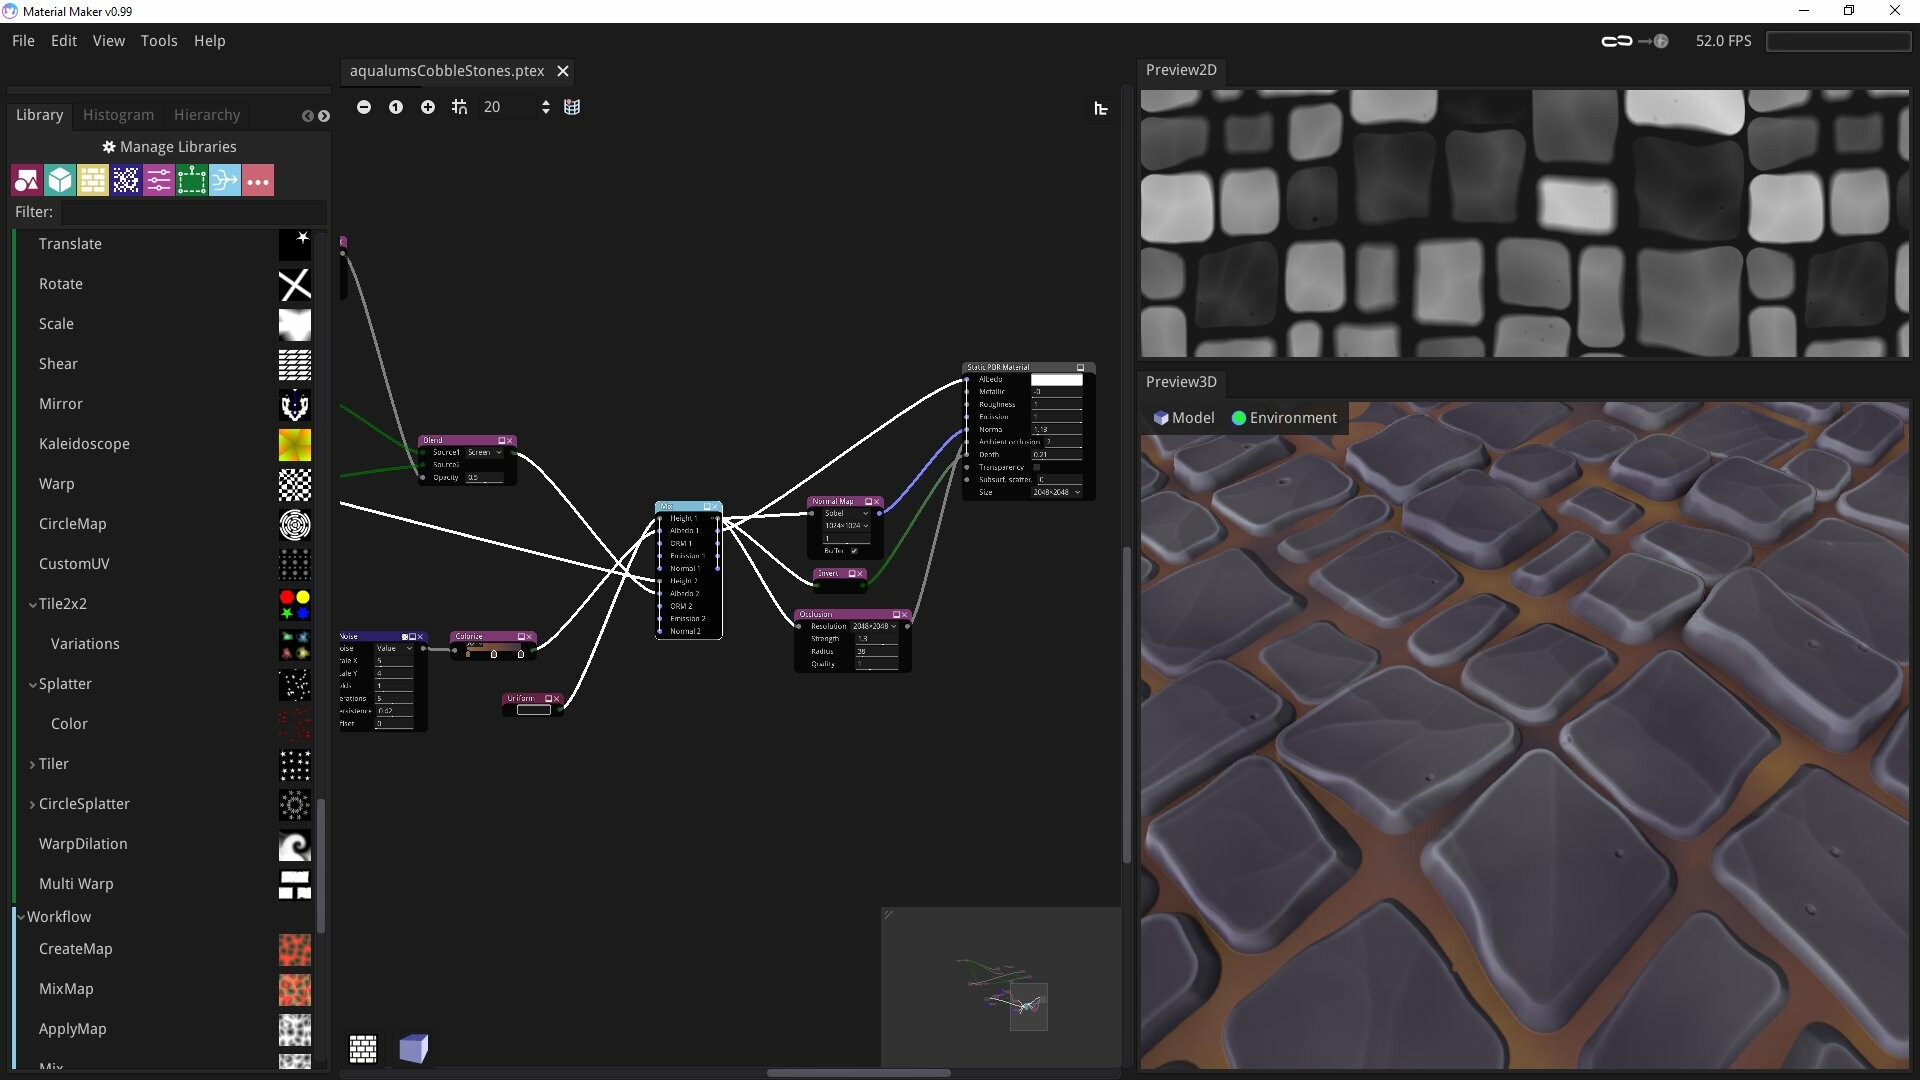Open the 3D cube library category
1920x1080 pixels.
(59, 180)
